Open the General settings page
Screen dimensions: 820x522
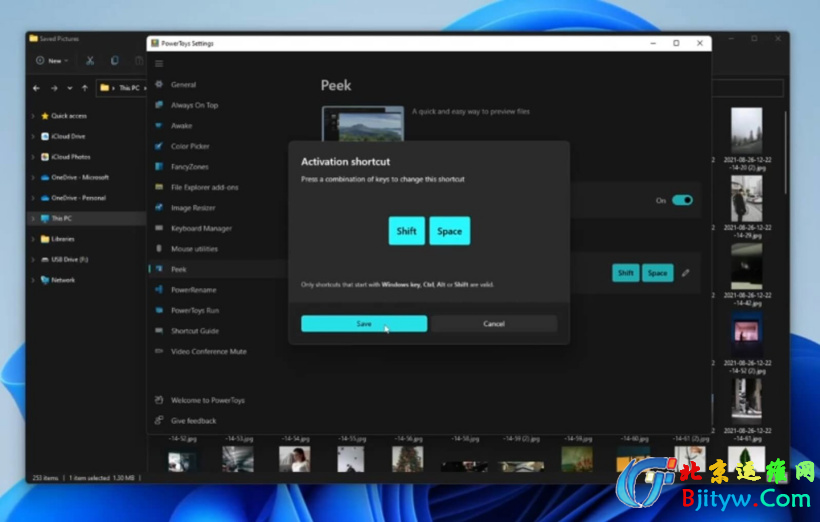click(x=183, y=85)
